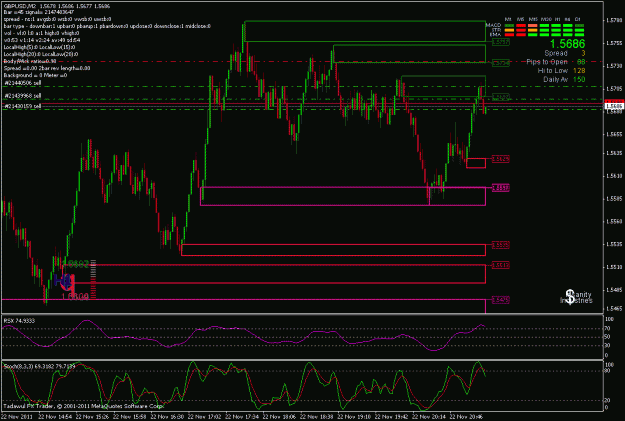The width and height of the screenshot is (625, 421).
Task: Click 1.5755 on the price axis
Action: tap(614, 43)
